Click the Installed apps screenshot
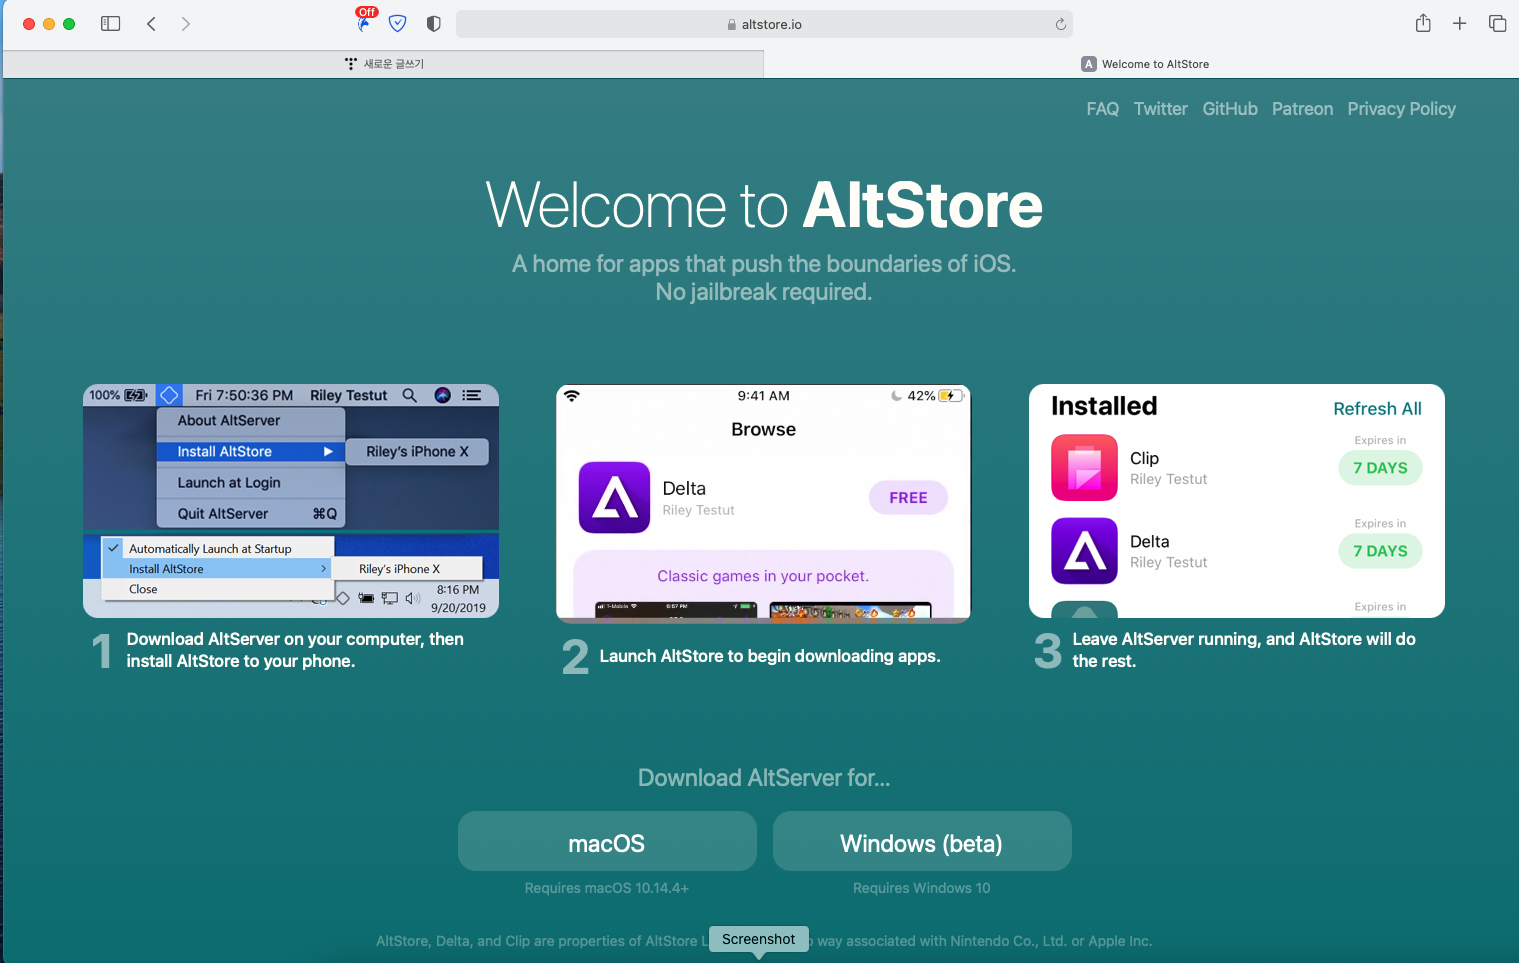 (1237, 501)
